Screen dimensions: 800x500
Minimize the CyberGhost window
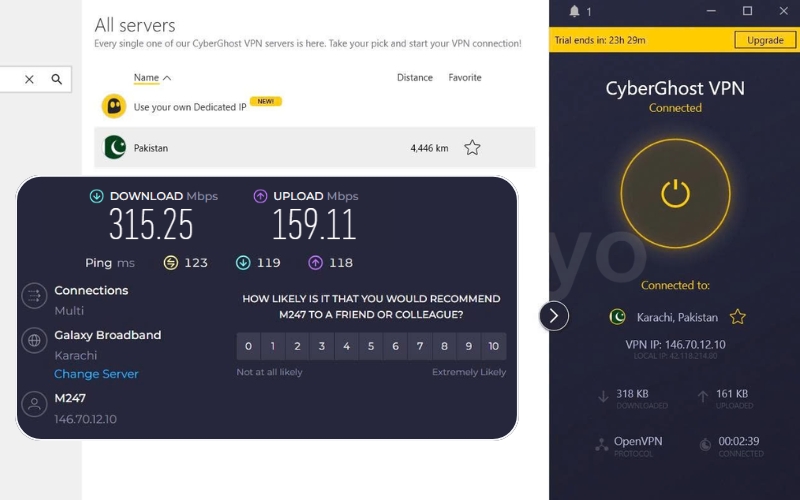(711, 11)
